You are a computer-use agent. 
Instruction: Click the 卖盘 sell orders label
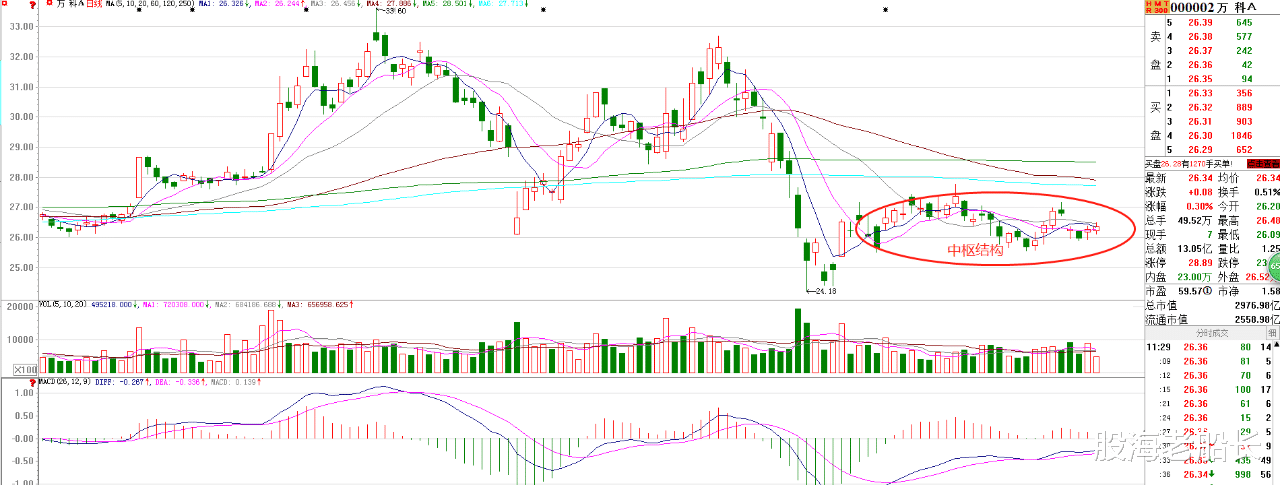pos(1153,51)
